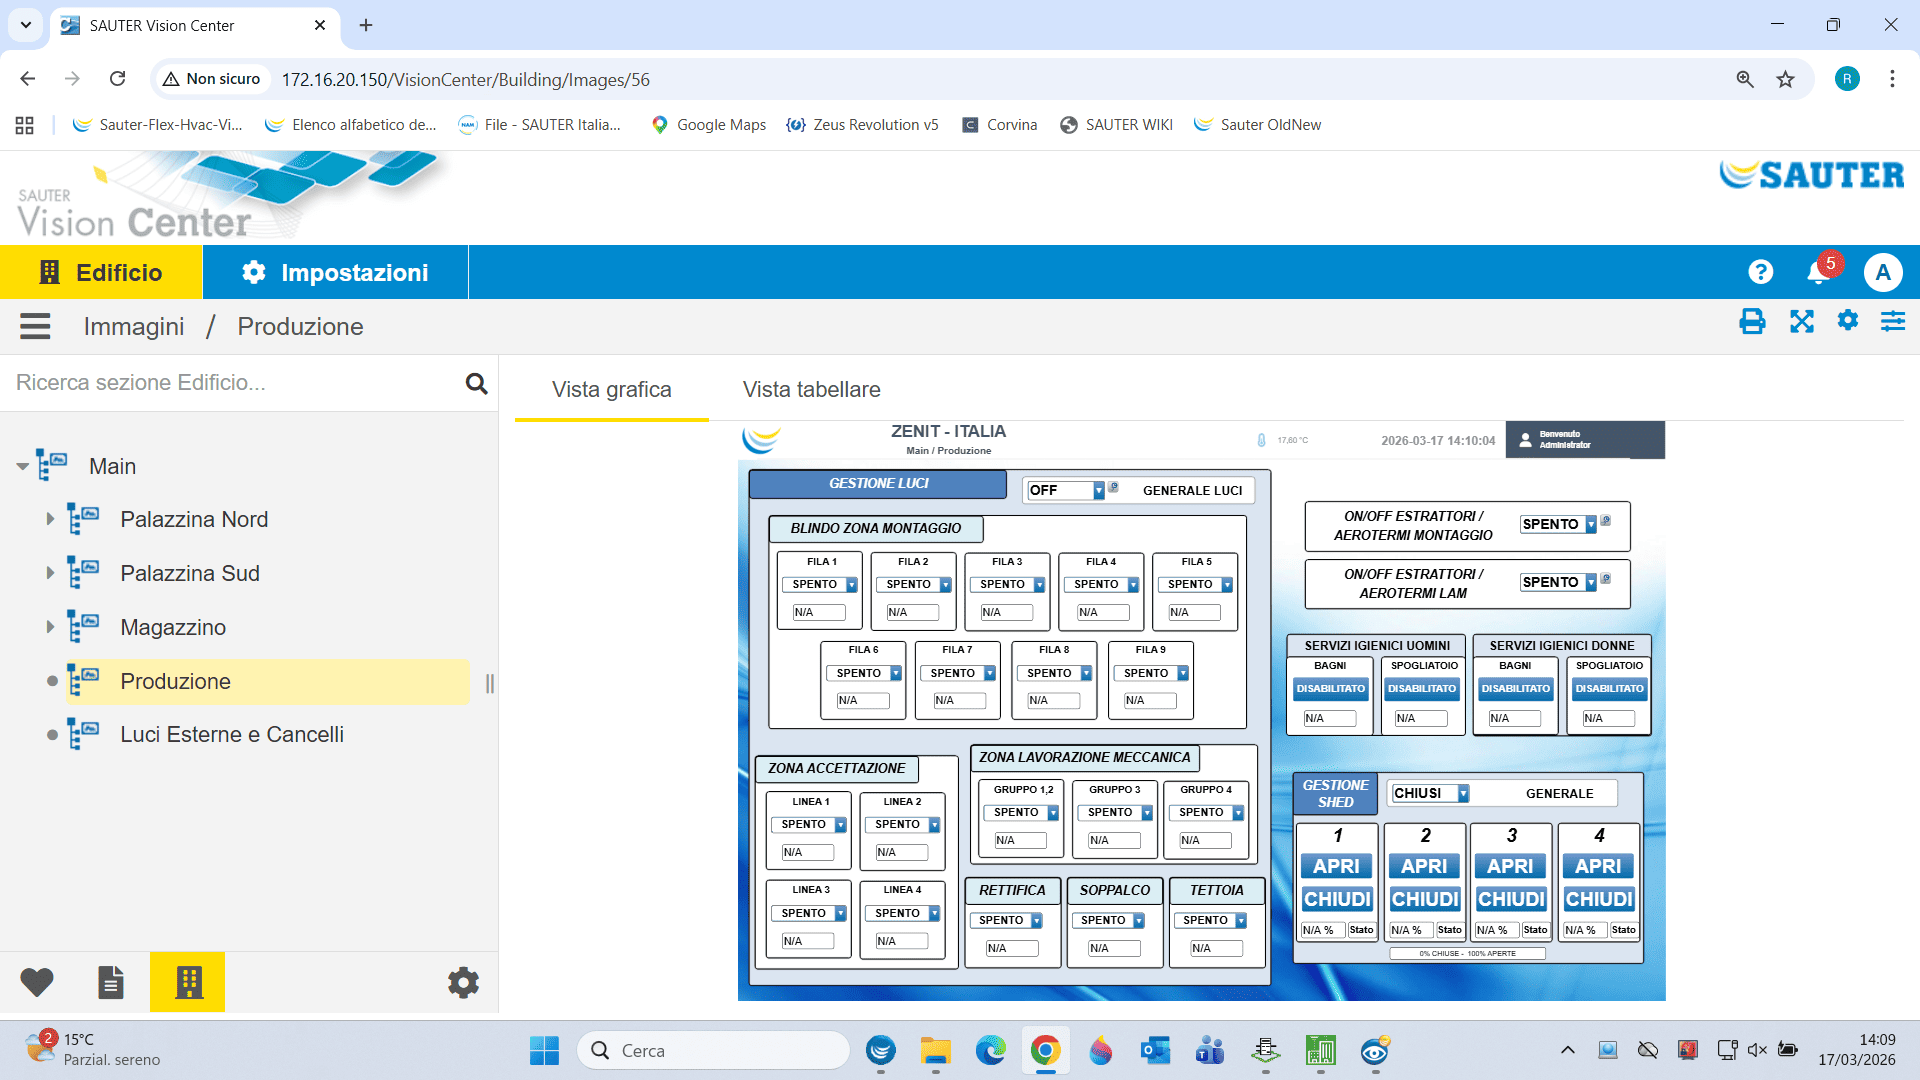Toggle fullscreen expand arrows icon

1801,322
